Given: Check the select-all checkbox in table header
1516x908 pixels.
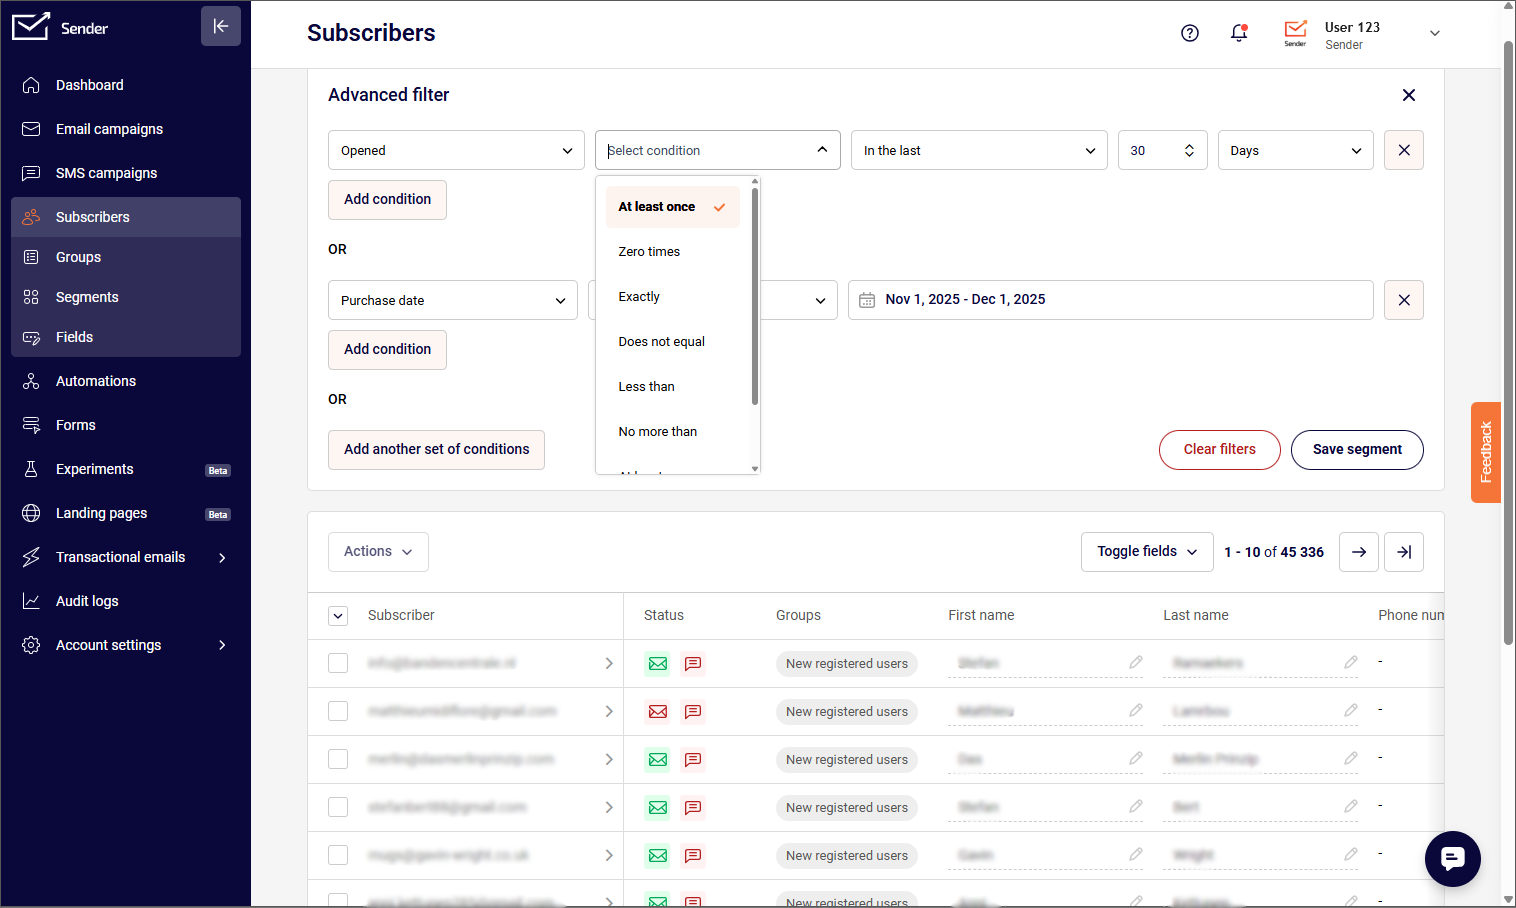Looking at the screenshot, I should pos(338,615).
